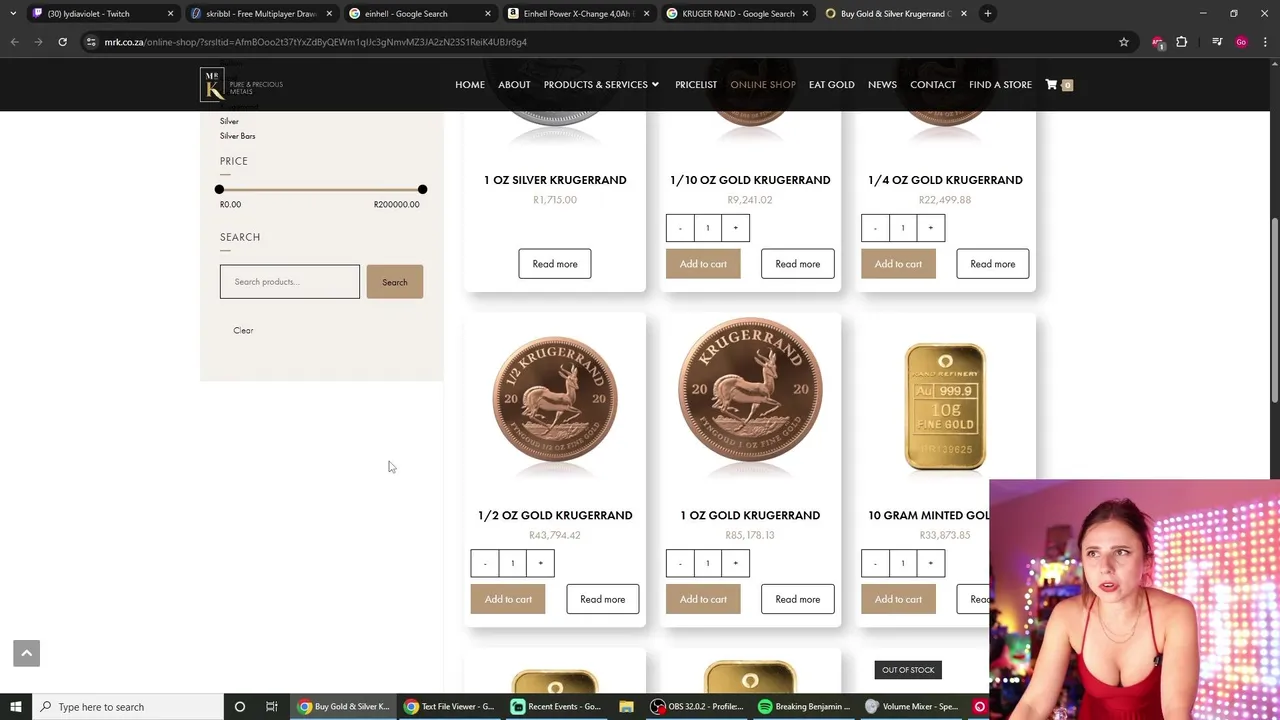The image size is (1280, 720).
Task: Decrease quantity of 1/2 oz Gold Krugerrand
Action: (x=485, y=563)
